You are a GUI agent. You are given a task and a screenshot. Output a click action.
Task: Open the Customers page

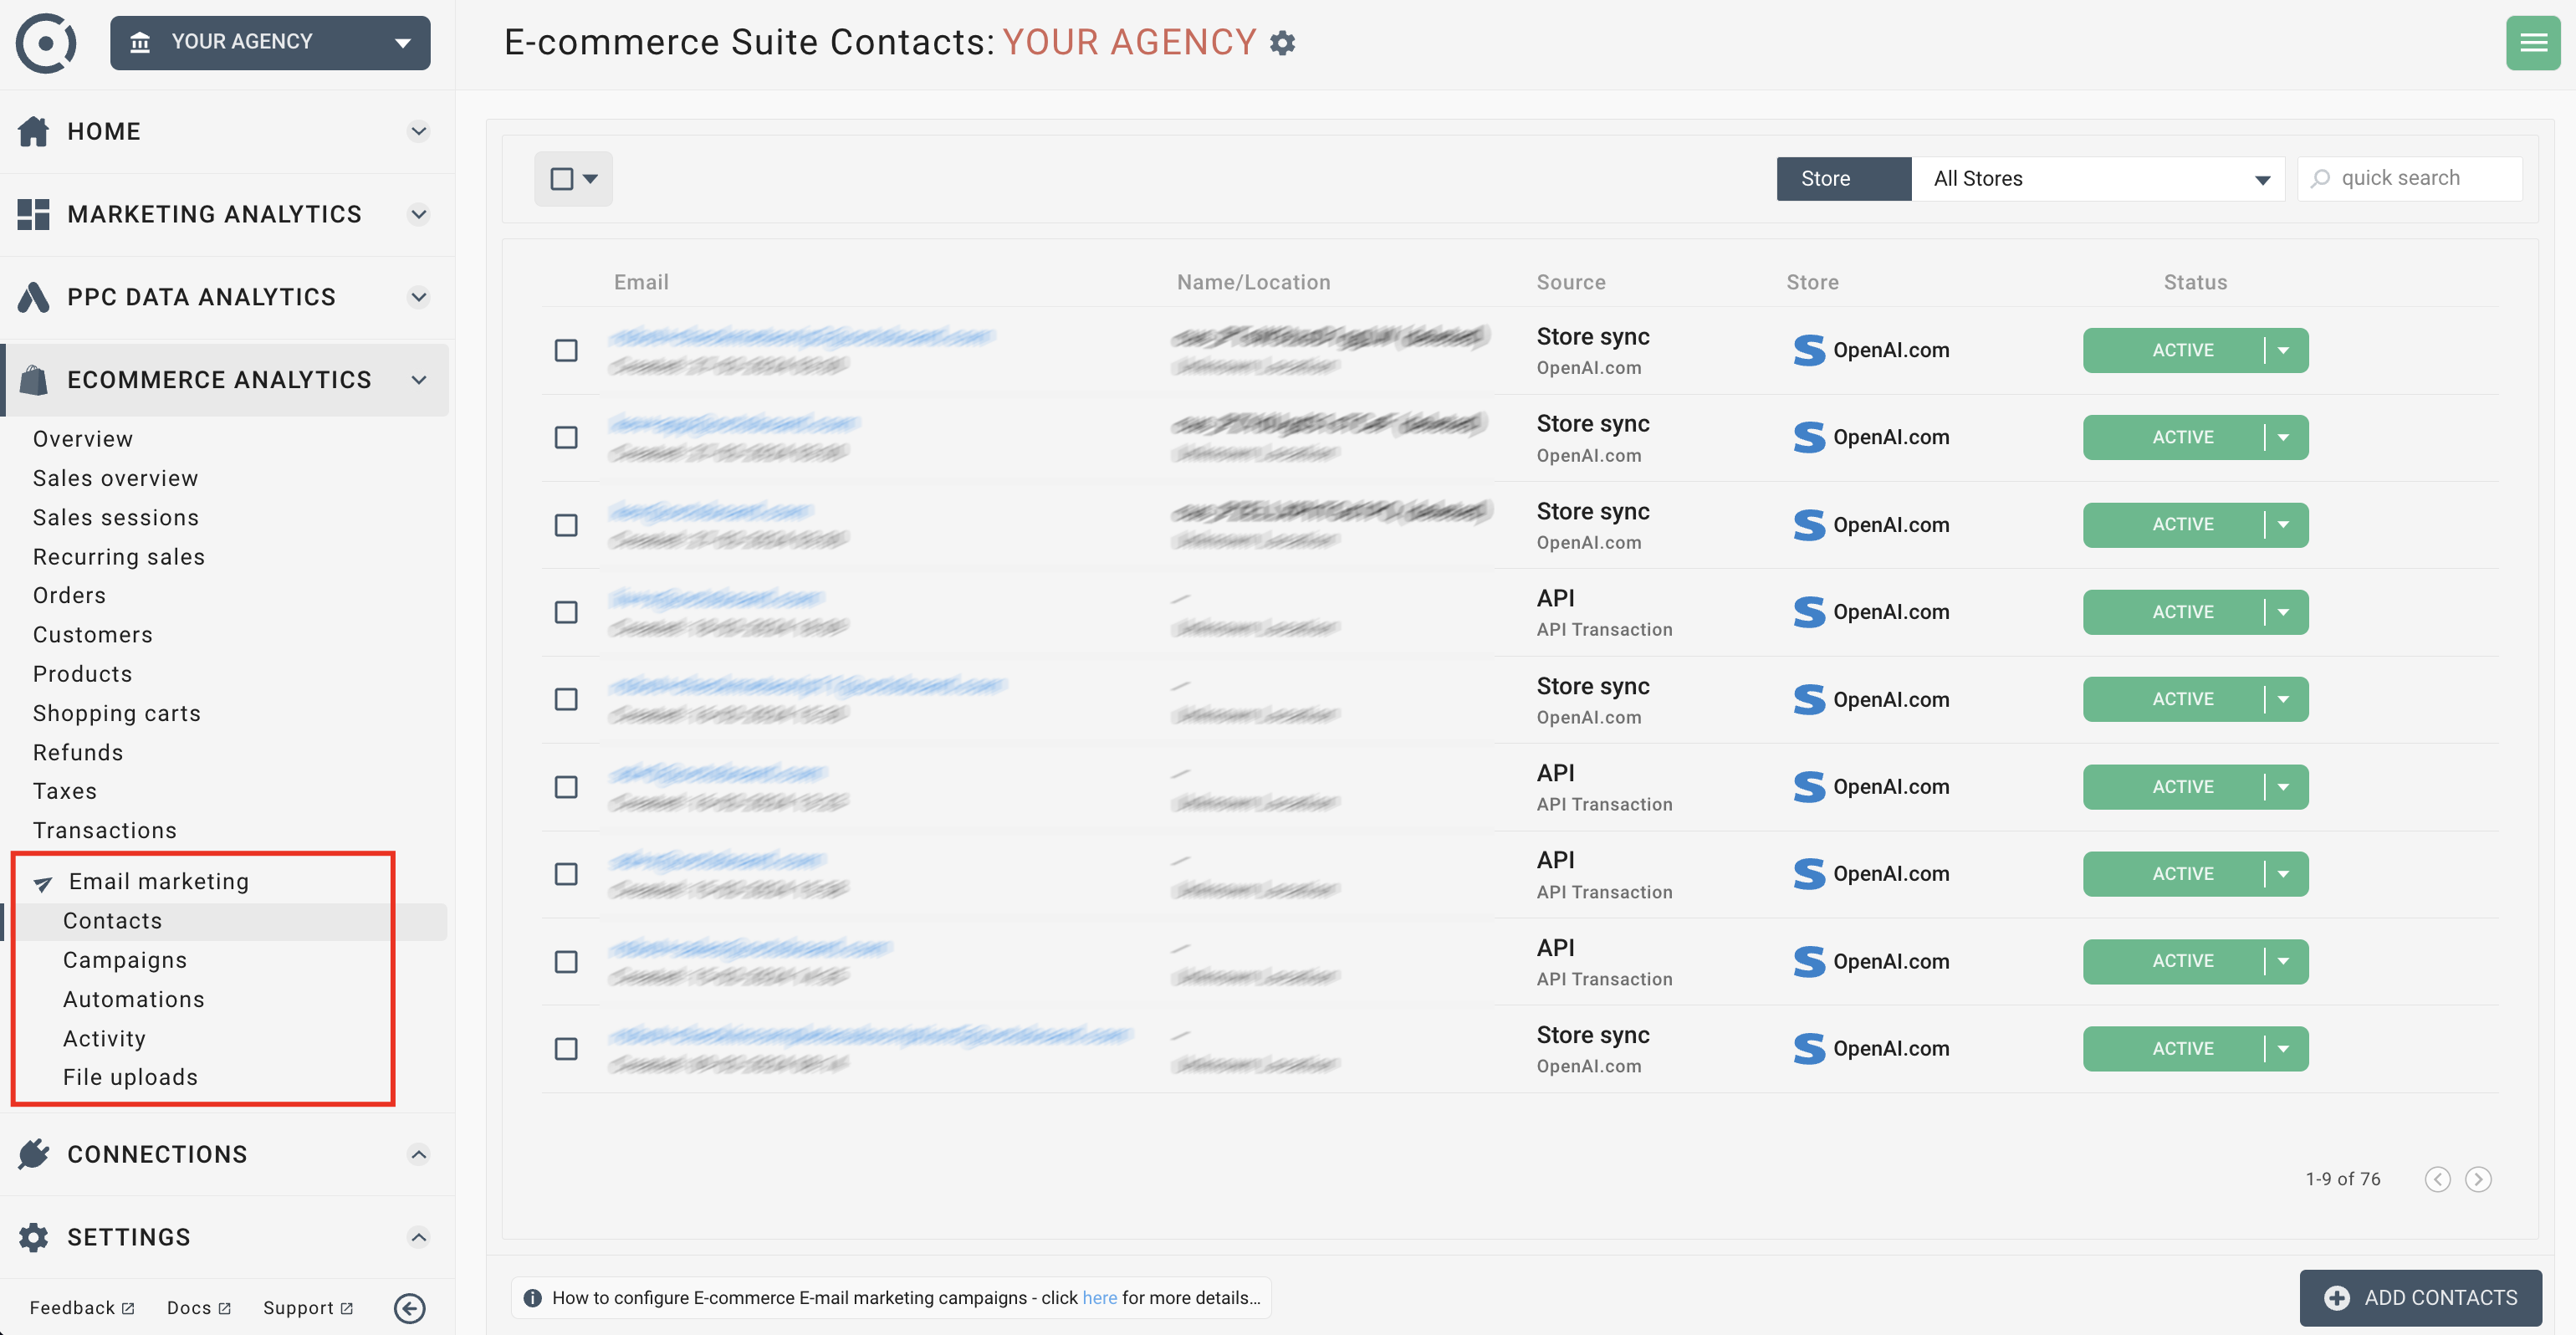coord(92,634)
